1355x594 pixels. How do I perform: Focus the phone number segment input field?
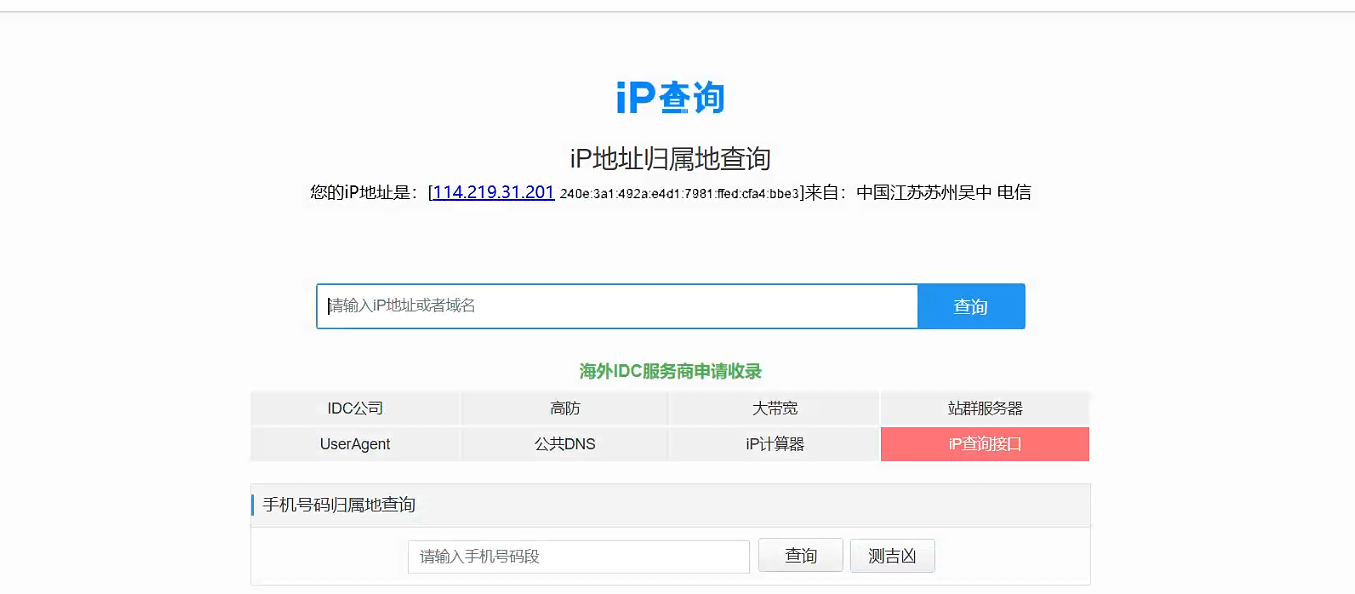(579, 557)
